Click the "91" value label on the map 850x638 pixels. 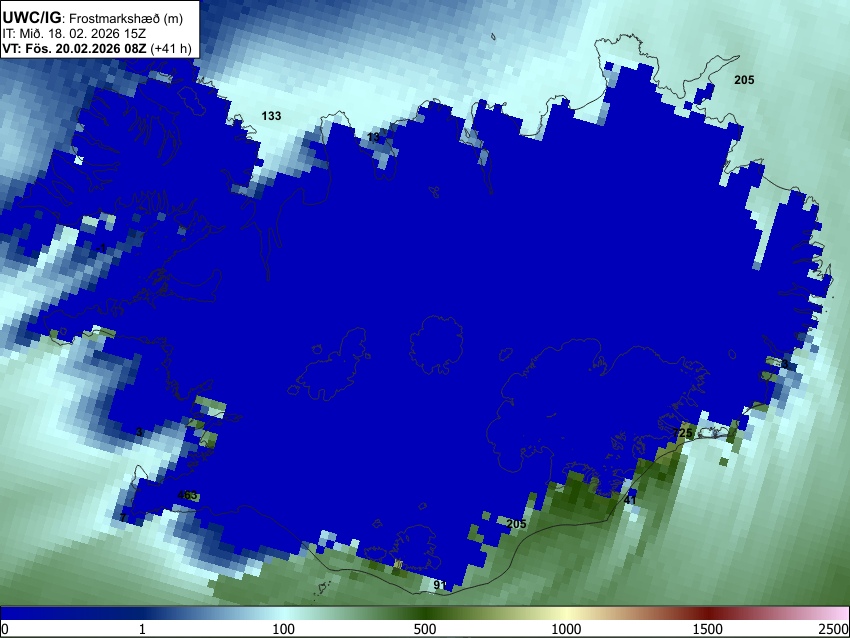coord(440,585)
